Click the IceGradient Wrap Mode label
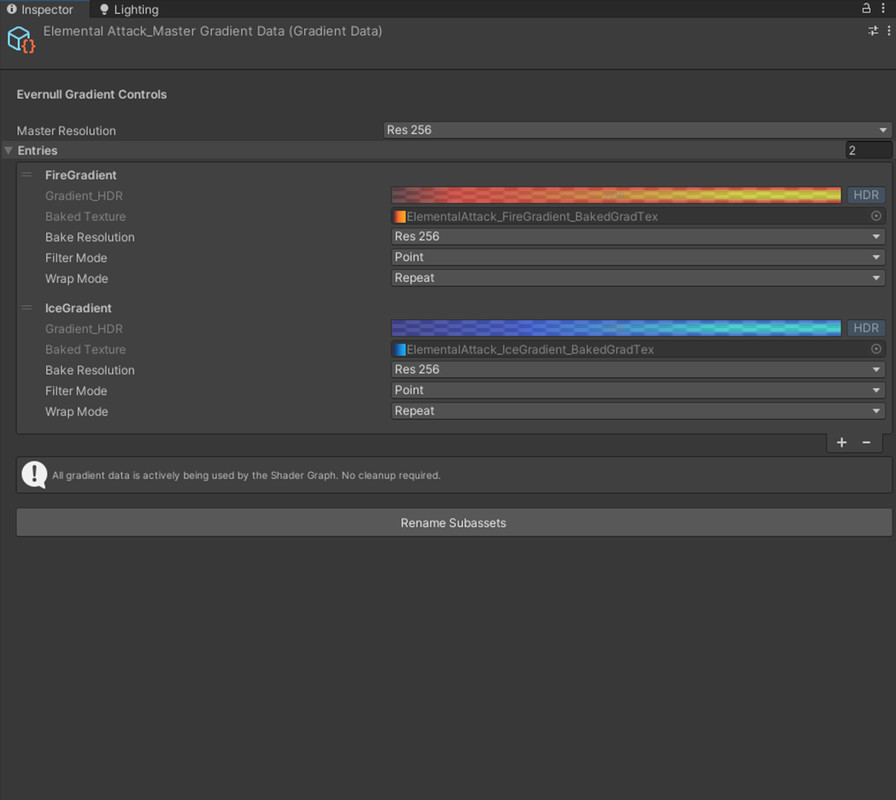 tap(77, 412)
